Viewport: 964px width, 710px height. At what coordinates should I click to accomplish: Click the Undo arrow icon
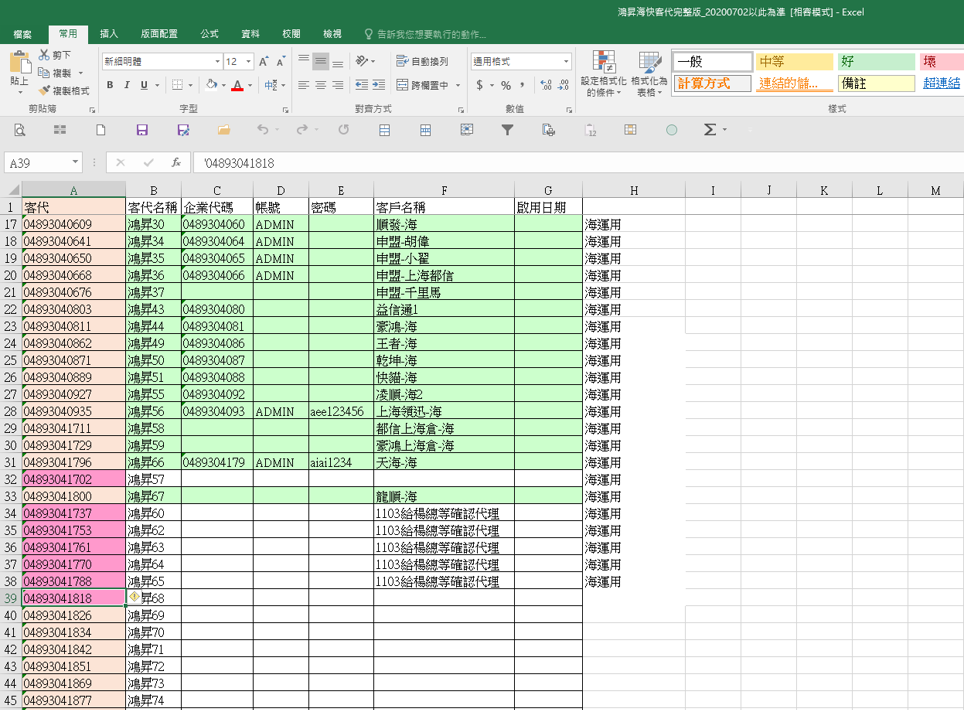pyautogui.click(x=262, y=130)
